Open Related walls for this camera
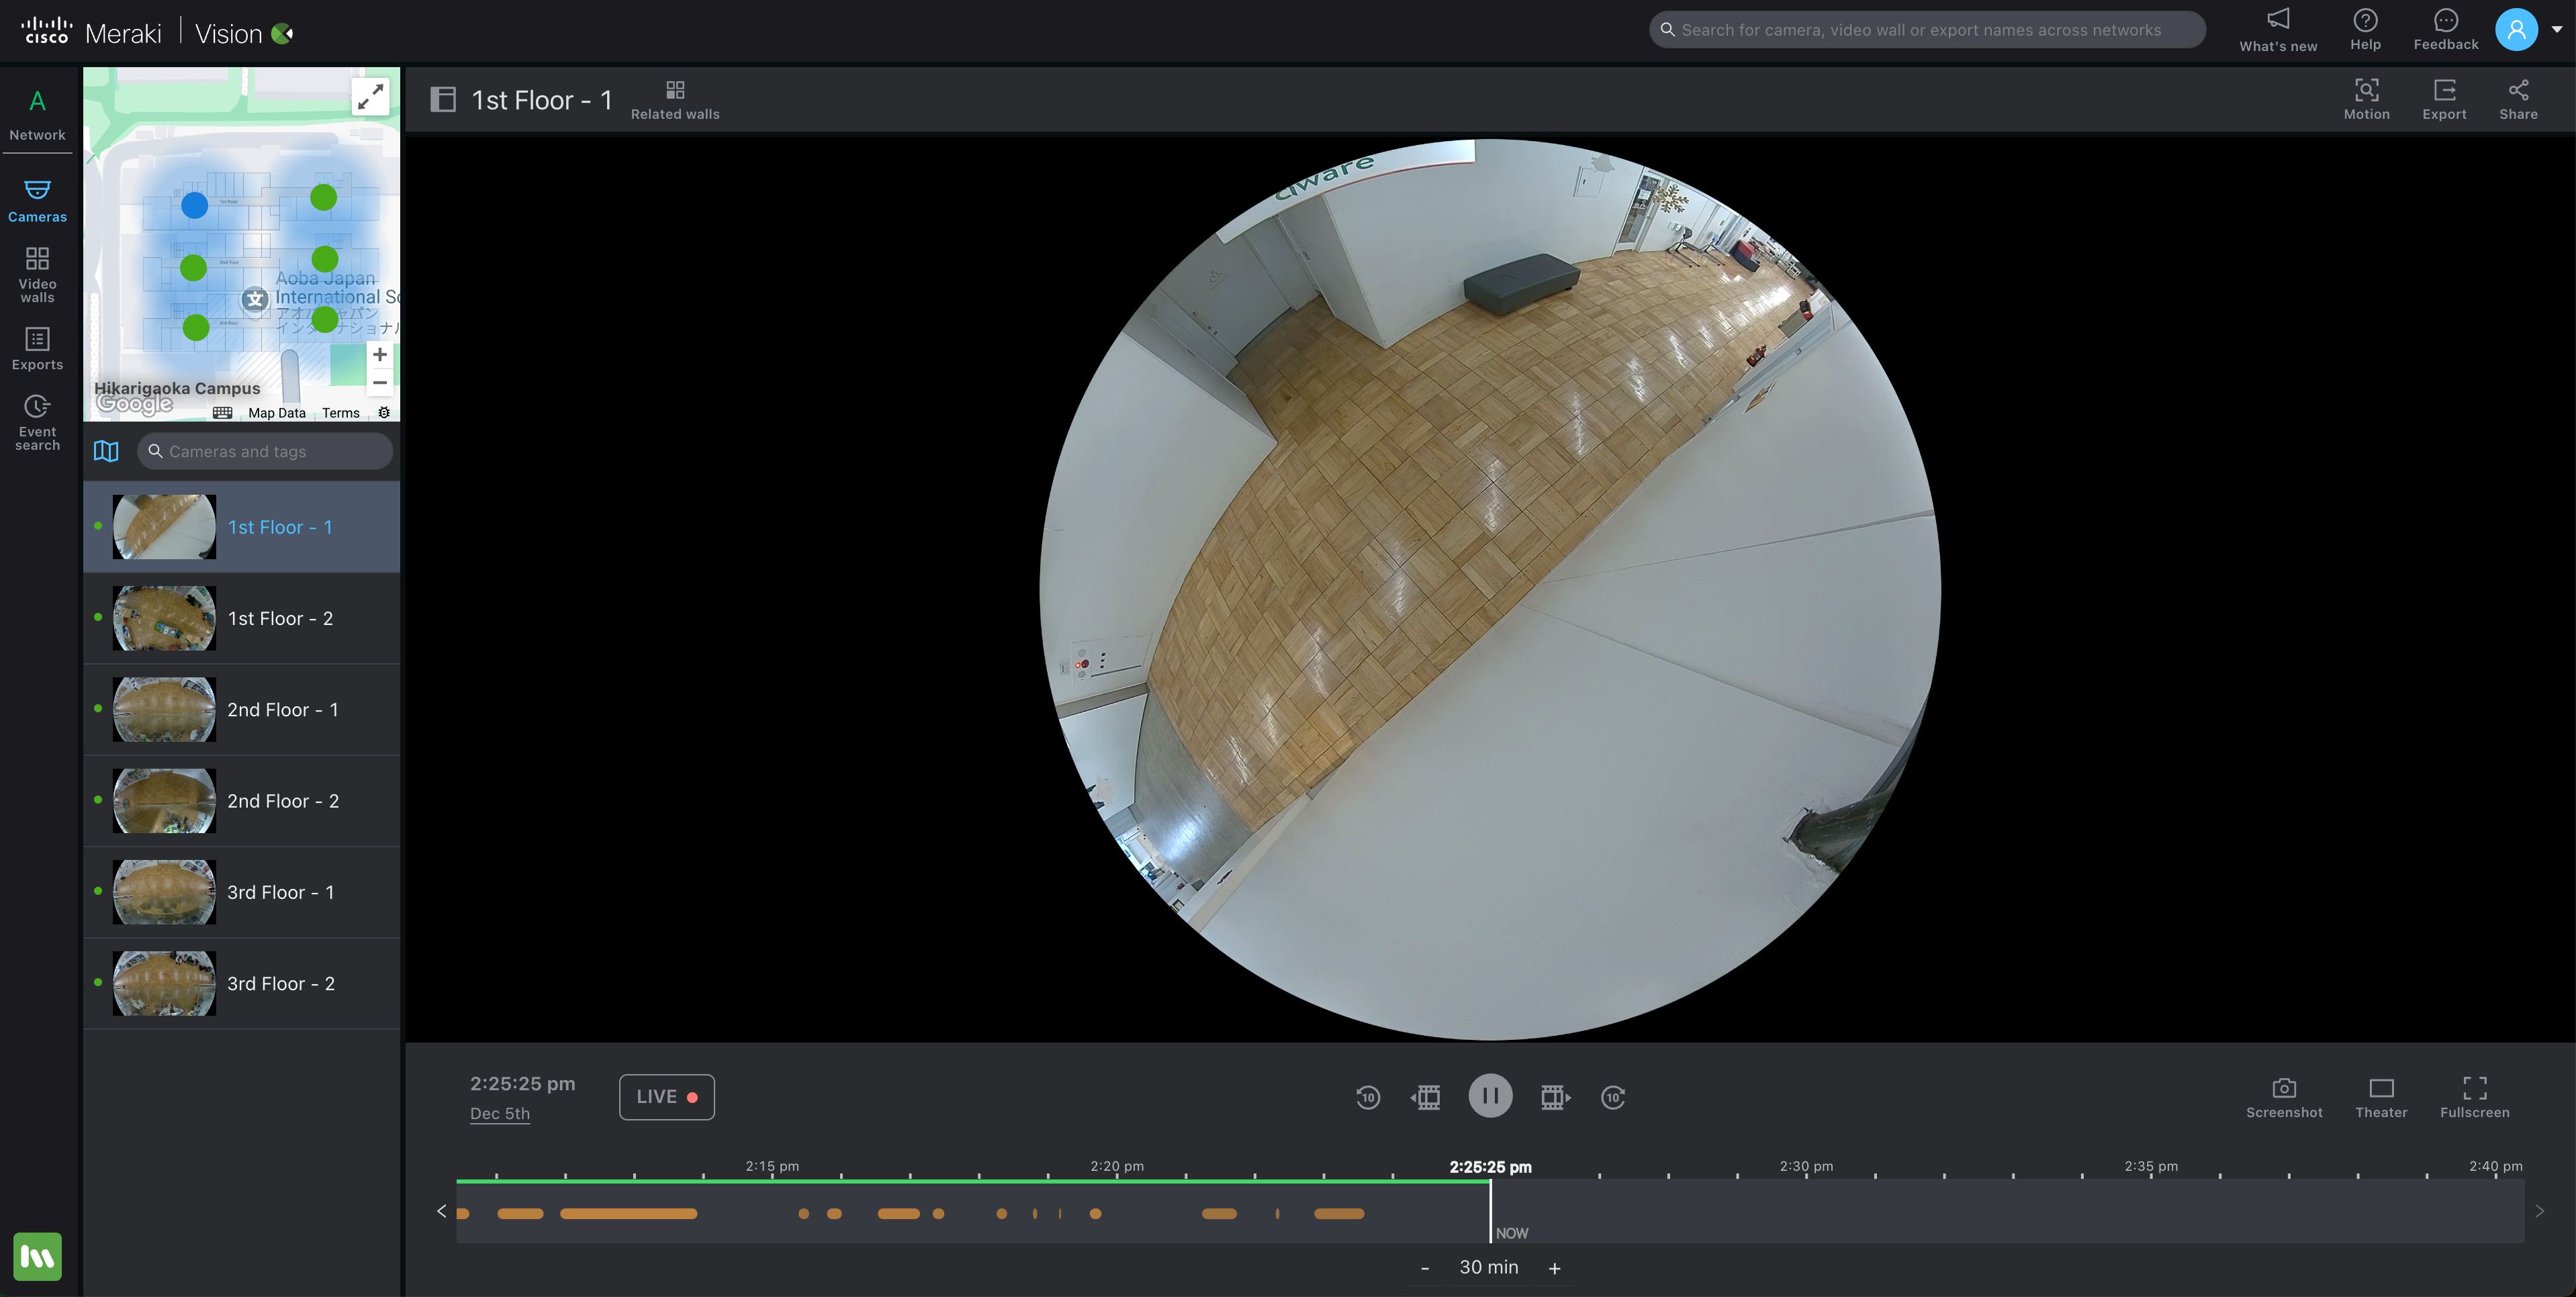Screen dimensions: 2576x1297 point(675,100)
